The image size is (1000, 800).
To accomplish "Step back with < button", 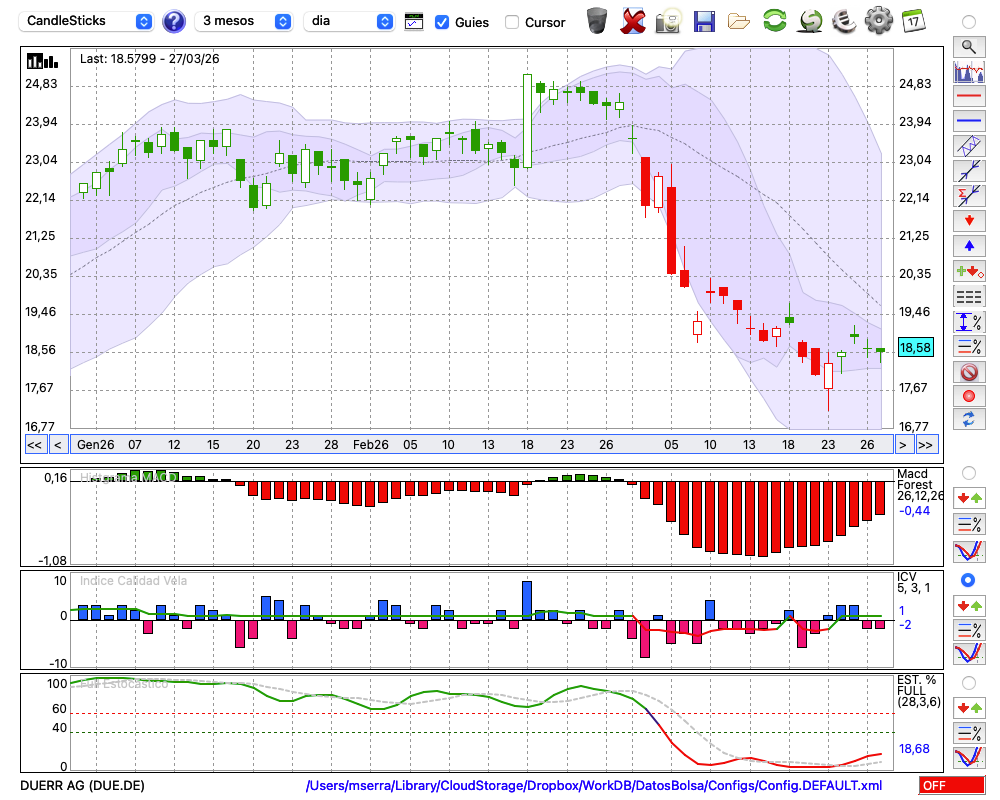I will click(x=57, y=445).
